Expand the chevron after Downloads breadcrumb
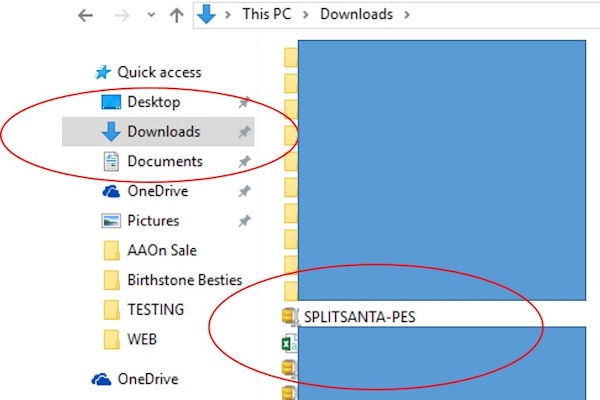600x400 pixels. [x=407, y=15]
